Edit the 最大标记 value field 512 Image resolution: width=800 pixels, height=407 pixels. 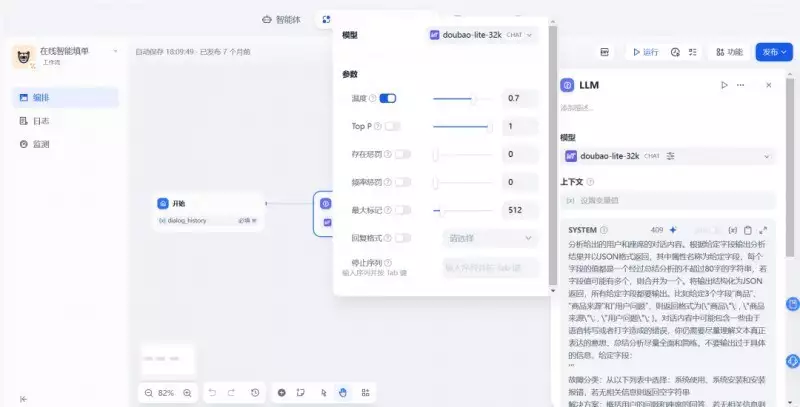click(519, 210)
